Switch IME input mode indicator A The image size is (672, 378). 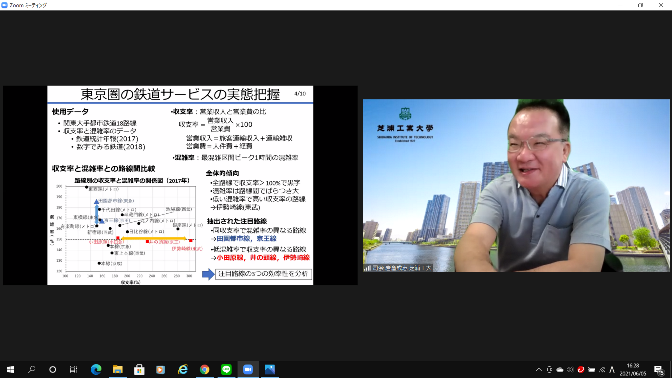pyautogui.click(x=612, y=369)
